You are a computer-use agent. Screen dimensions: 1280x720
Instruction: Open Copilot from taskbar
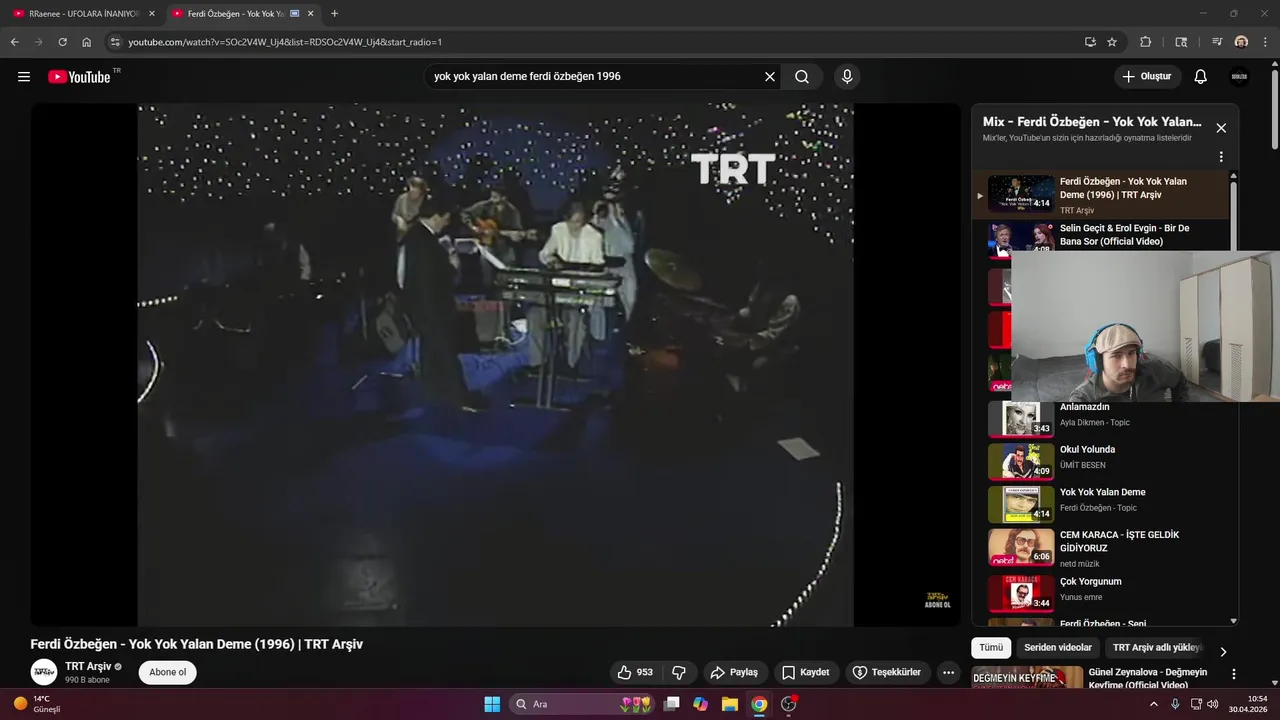click(700, 704)
